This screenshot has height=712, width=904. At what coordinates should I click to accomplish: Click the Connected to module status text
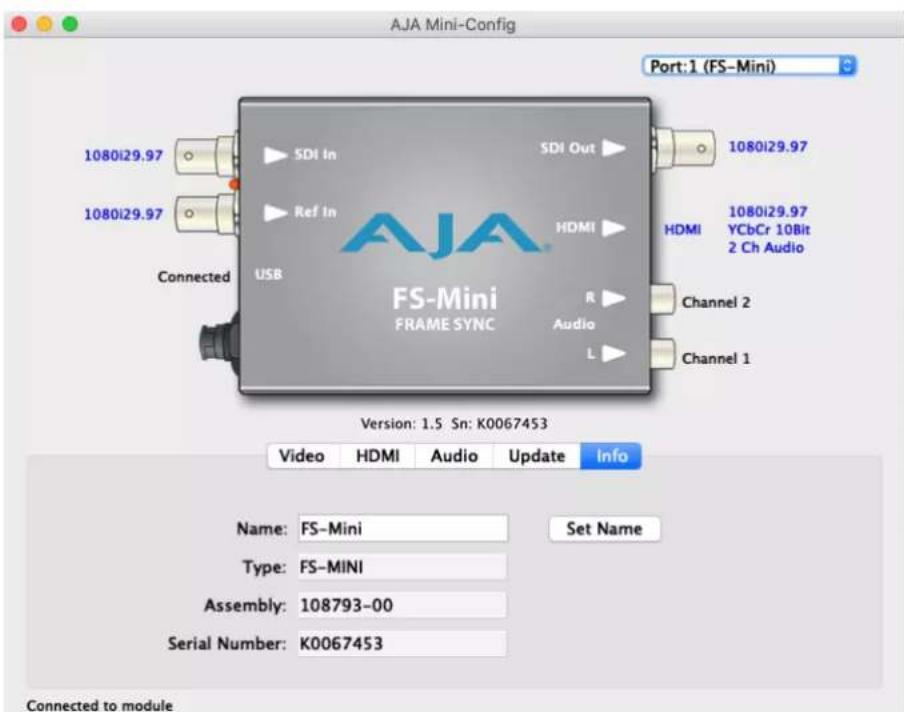coord(99,705)
